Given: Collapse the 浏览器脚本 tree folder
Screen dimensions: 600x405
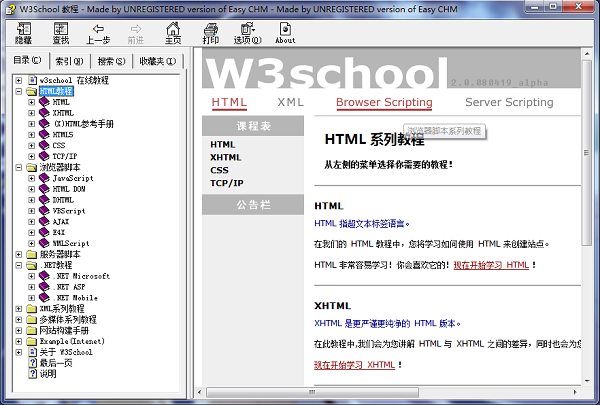Looking at the screenshot, I should click(x=19, y=167).
